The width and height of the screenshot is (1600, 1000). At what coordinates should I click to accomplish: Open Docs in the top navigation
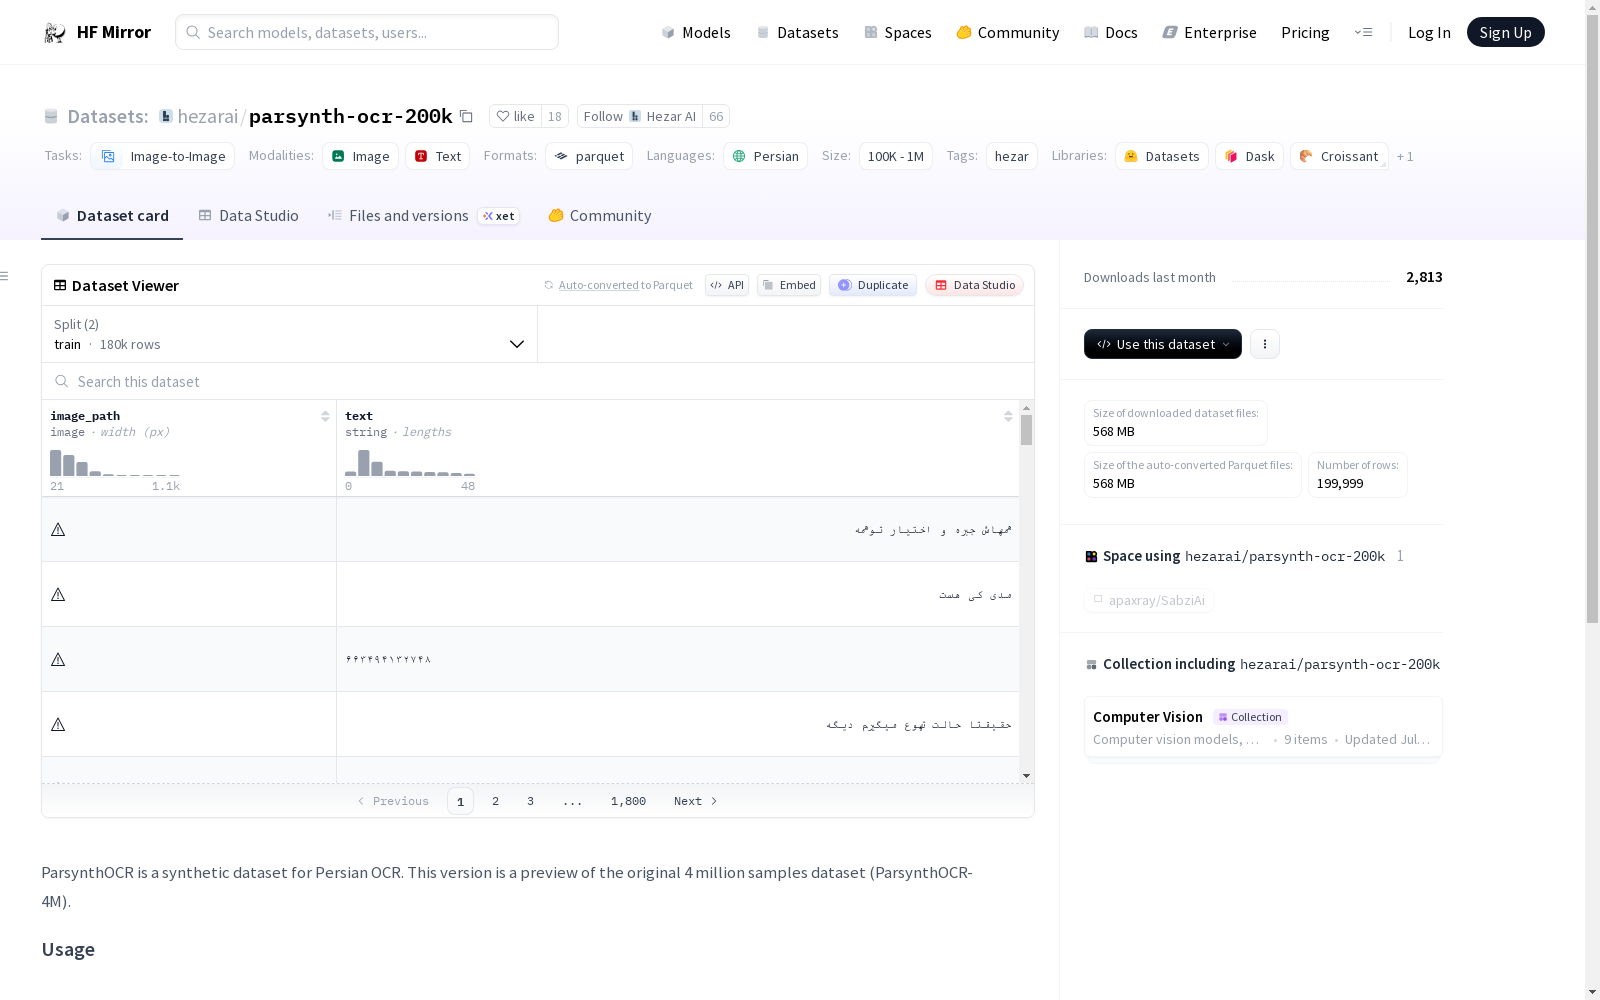pos(1111,32)
